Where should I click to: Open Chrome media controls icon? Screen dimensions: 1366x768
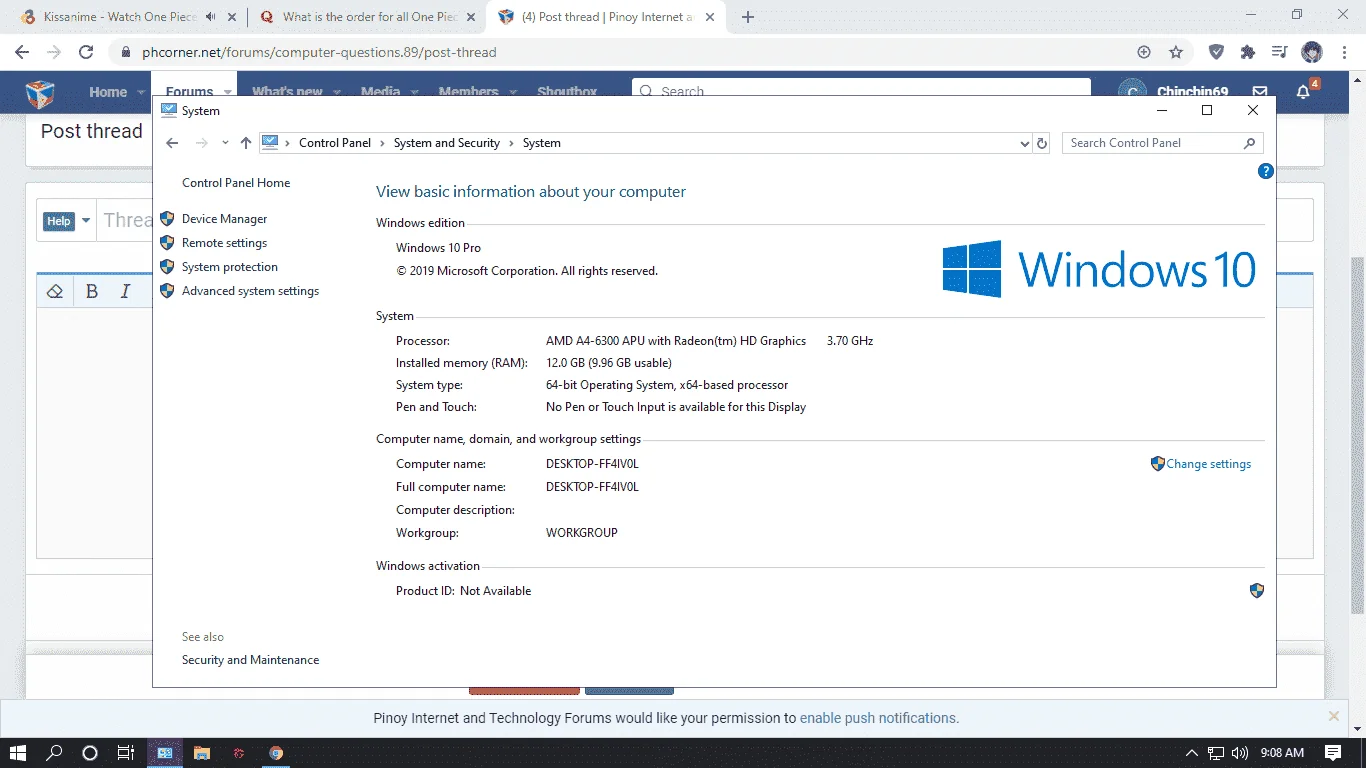point(1280,52)
